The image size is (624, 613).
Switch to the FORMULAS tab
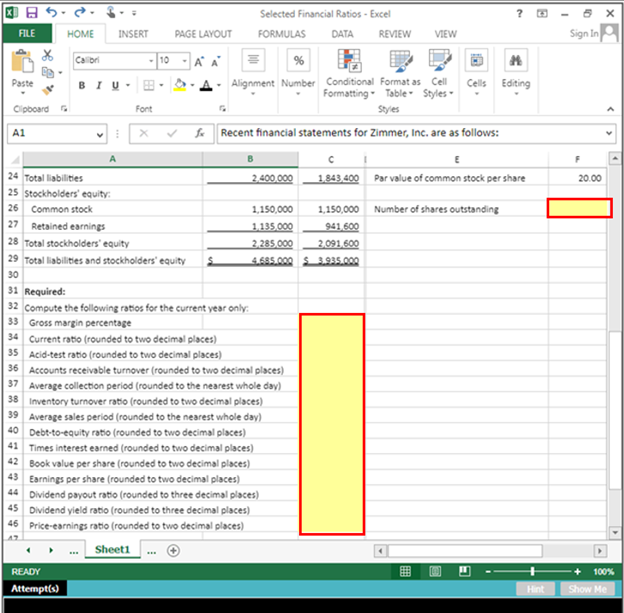click(282, 34)
